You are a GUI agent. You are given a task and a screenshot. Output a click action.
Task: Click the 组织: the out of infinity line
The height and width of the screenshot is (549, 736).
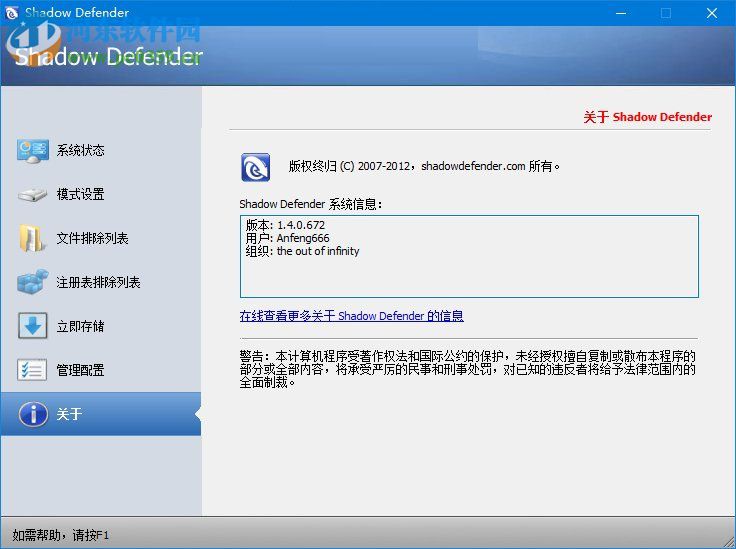coord(302,251)
